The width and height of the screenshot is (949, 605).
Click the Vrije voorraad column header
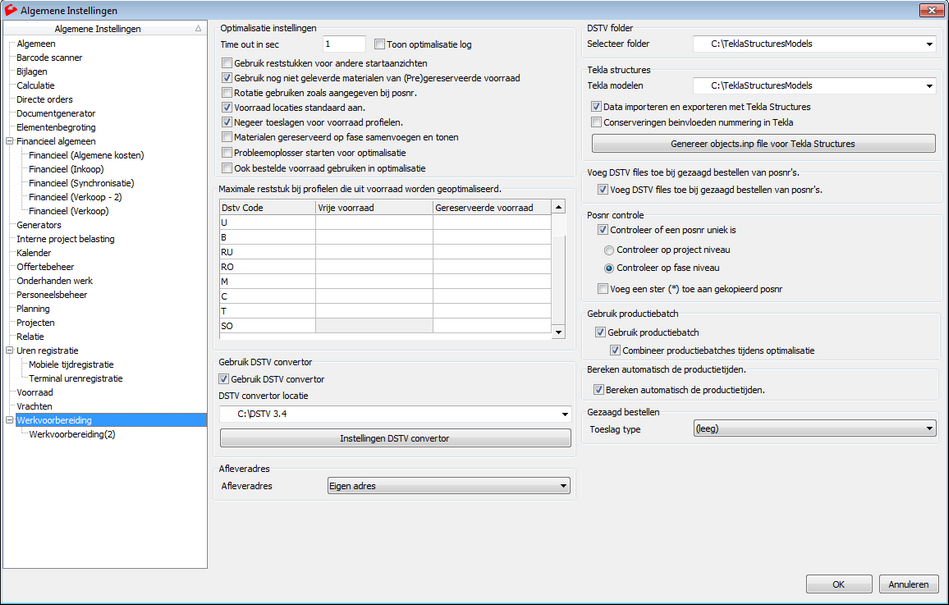click(x=374, y=208)
